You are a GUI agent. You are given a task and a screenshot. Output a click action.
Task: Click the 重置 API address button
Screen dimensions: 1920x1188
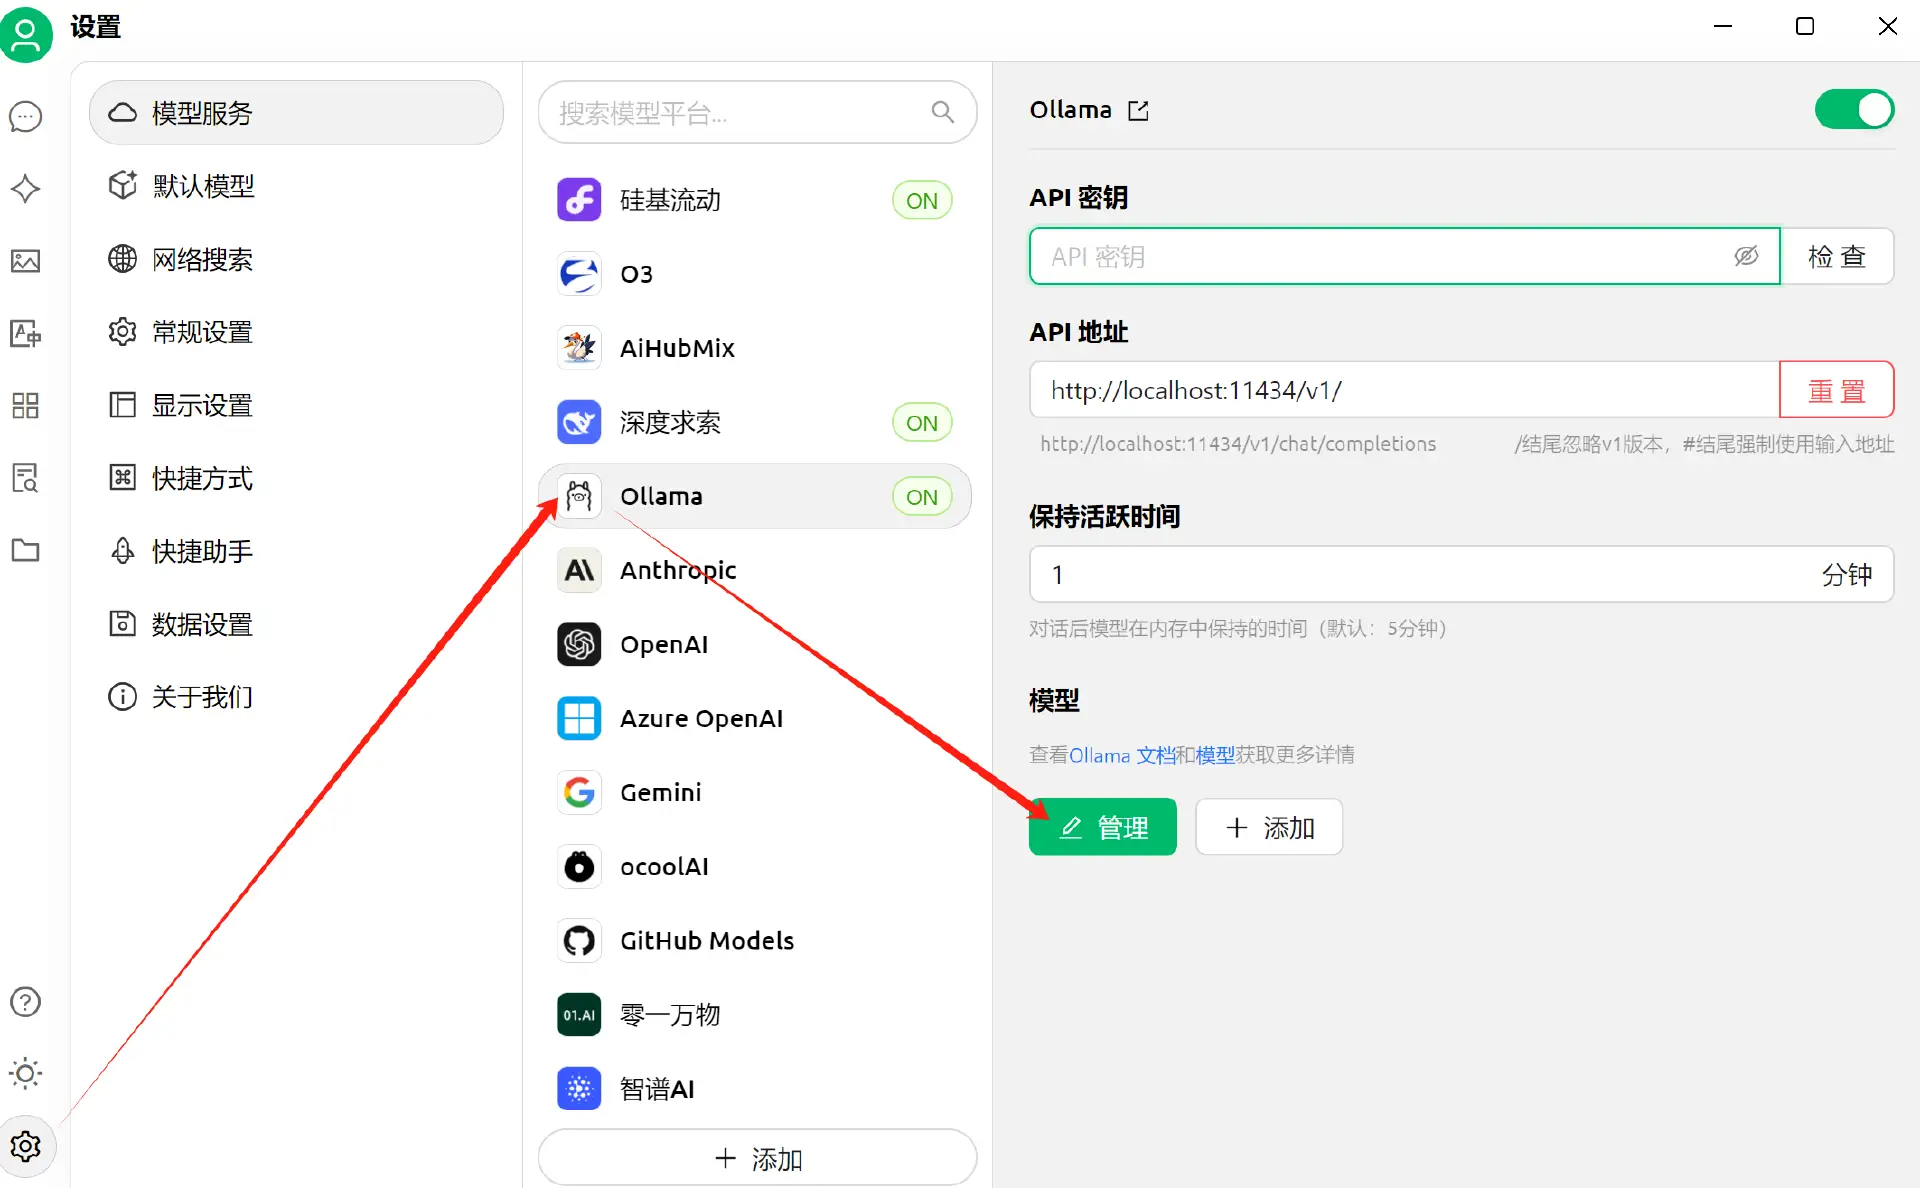1837,390
